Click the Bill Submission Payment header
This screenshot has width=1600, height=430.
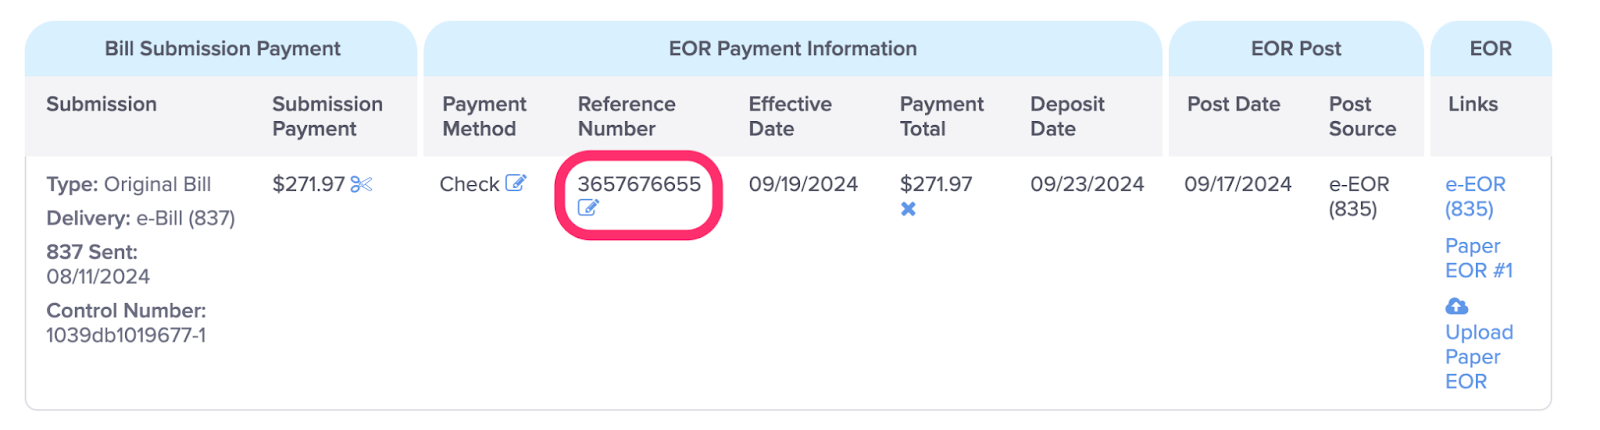[222, 48]
